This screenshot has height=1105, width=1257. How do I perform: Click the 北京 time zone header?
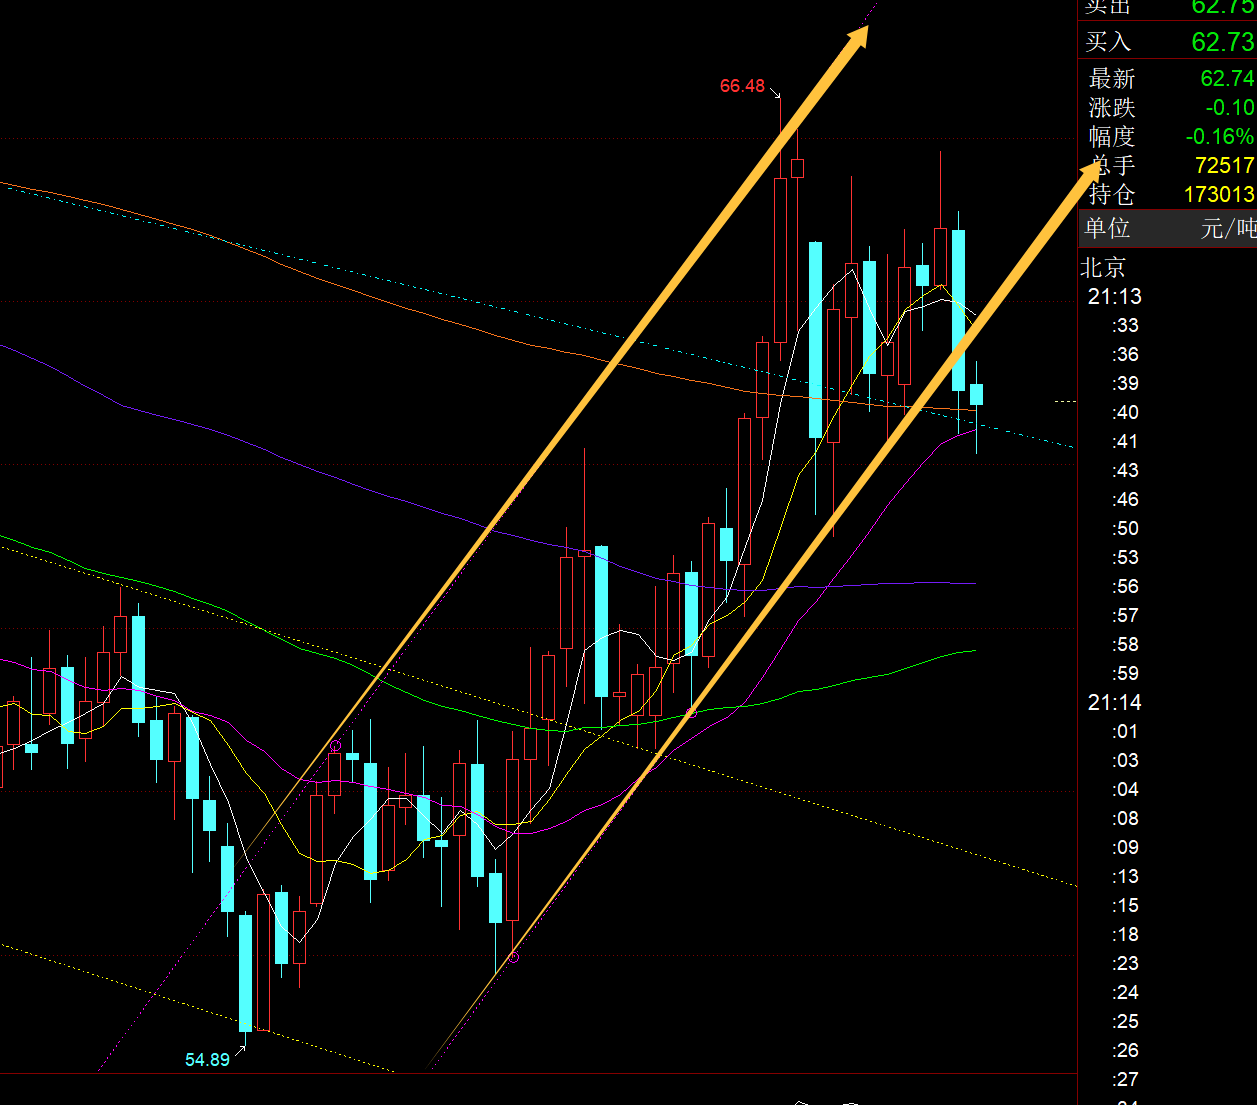coord(1103,267)
